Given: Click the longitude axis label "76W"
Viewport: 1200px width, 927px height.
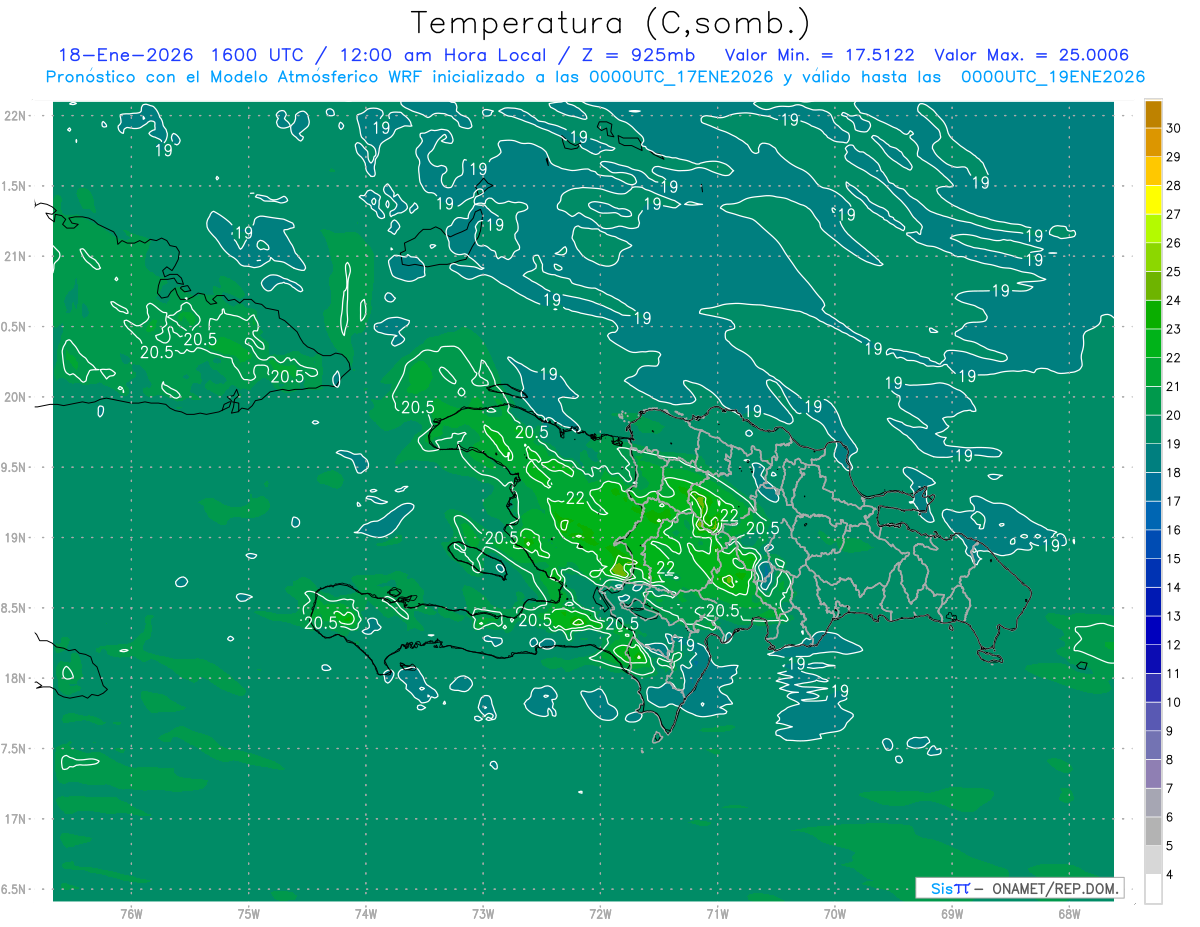Looking at the screenshot, I should pos(131,914).
